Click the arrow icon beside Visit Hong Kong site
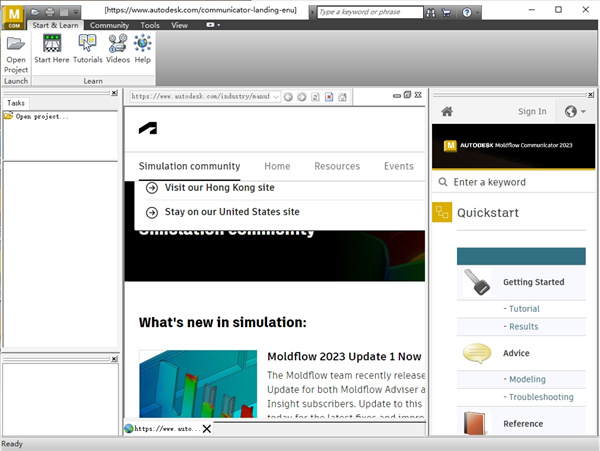The image size is (600, 451). [x=152, y=188]
